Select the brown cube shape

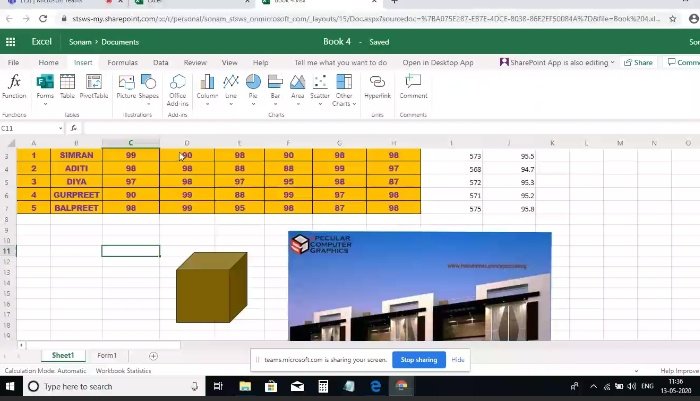click(212, 288)
